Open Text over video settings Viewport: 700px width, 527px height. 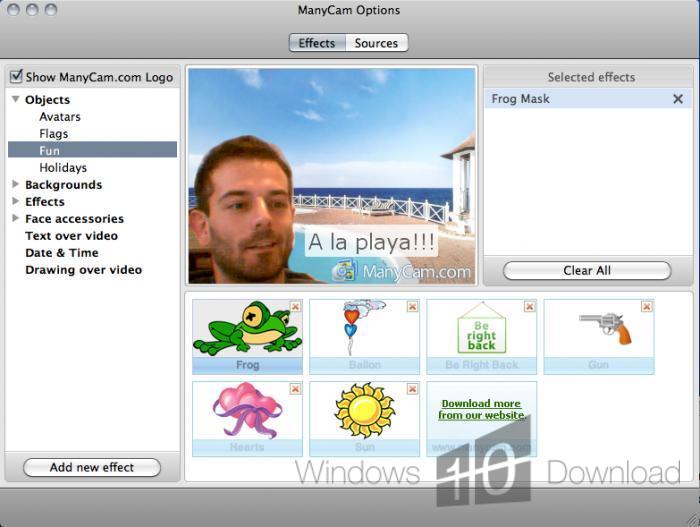(71, 236)
